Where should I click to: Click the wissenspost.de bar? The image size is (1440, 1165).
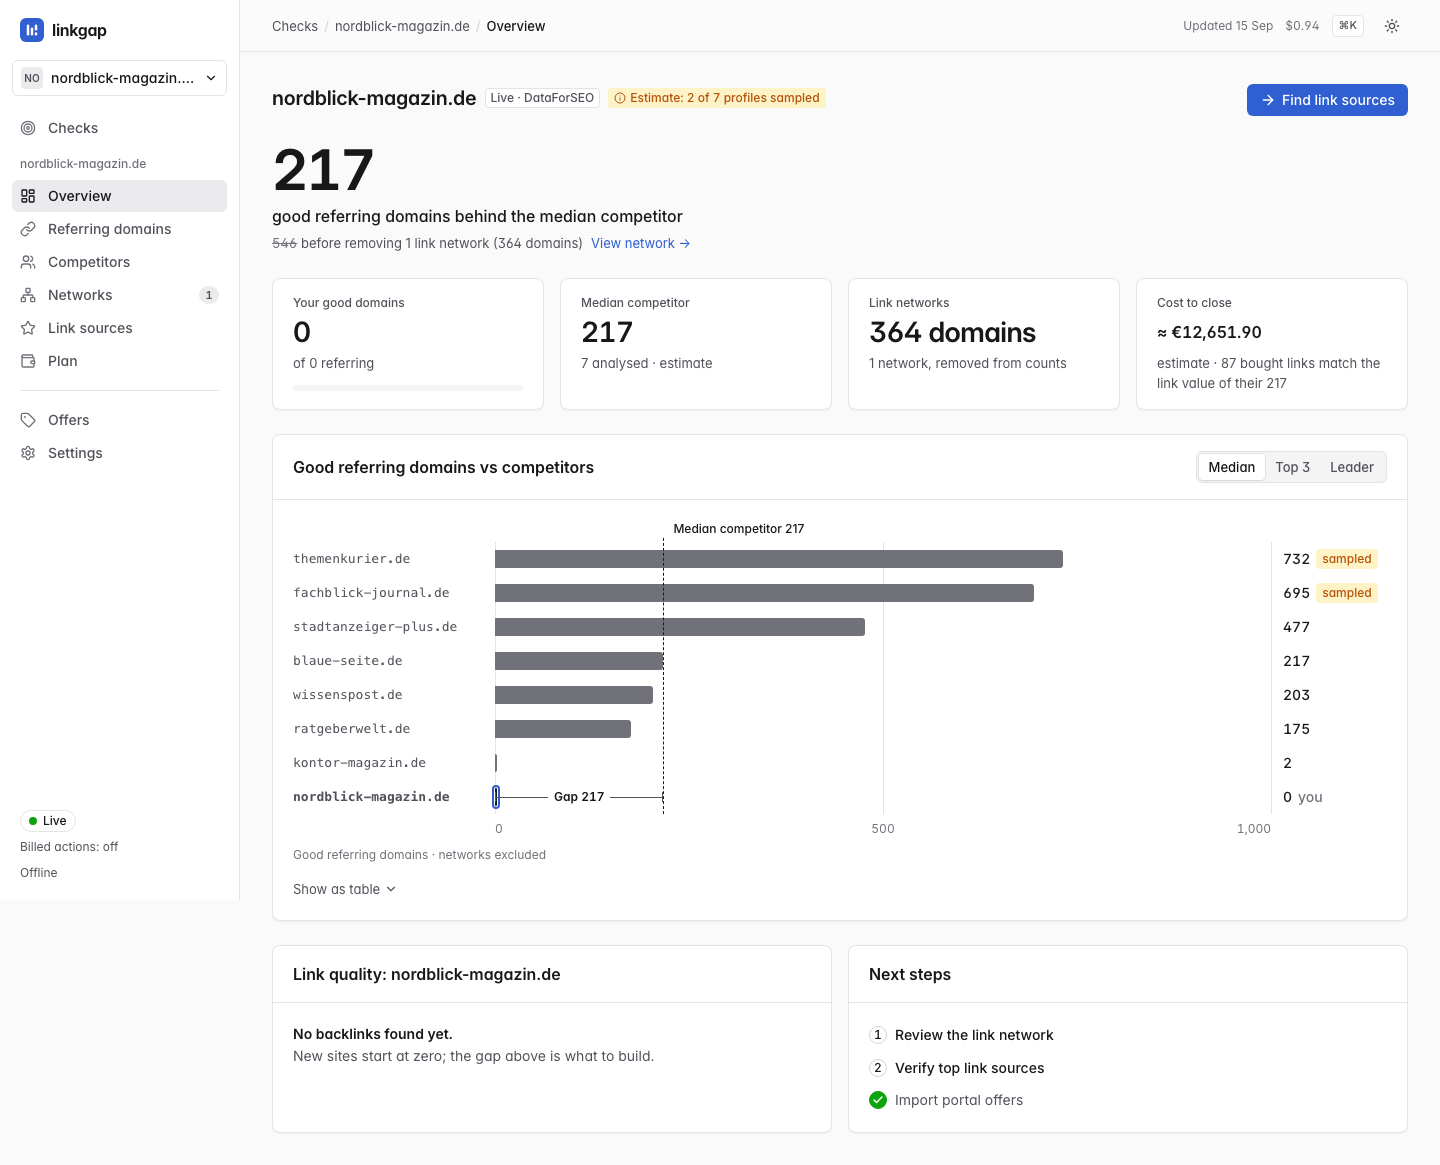point(574,695)
